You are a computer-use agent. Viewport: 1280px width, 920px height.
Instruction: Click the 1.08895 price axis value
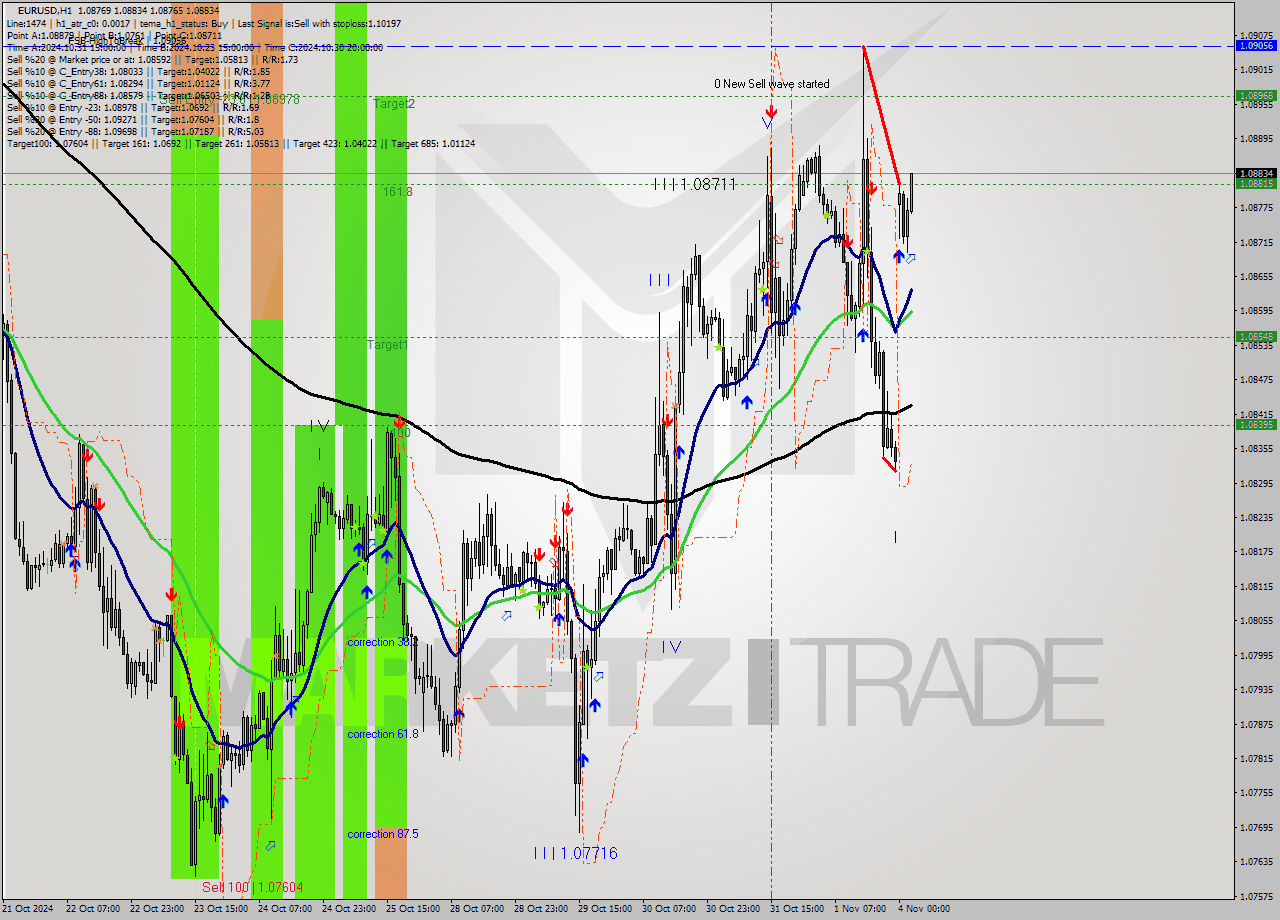point(1256,138)
